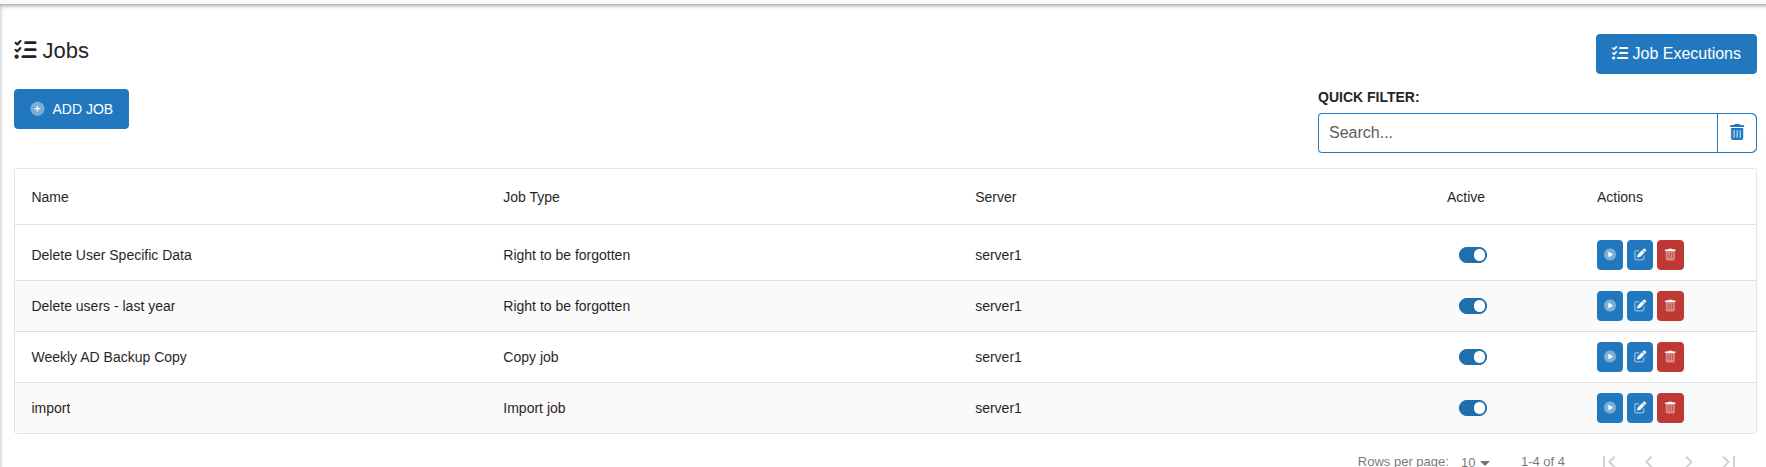Edit the Delete User Specific Data job
Screen dimensions: 1766x467
point(1640,255)
